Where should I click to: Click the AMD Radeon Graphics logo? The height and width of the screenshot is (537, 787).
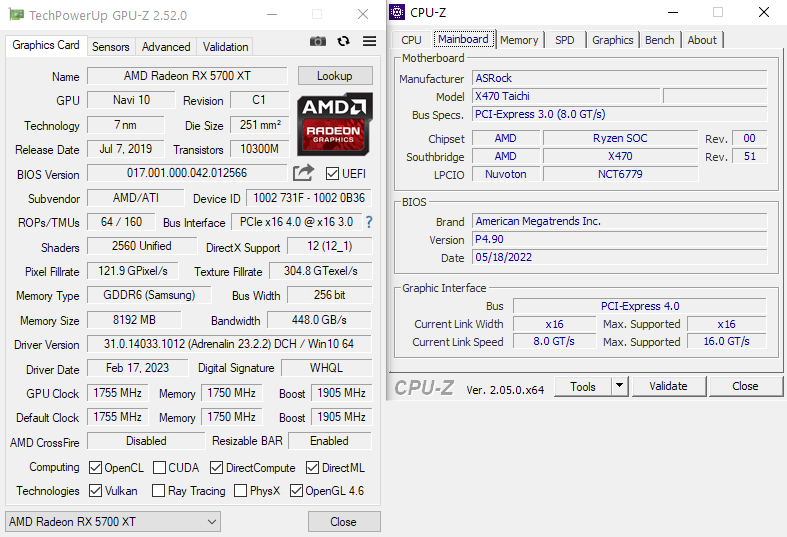[x=335, y=124]
